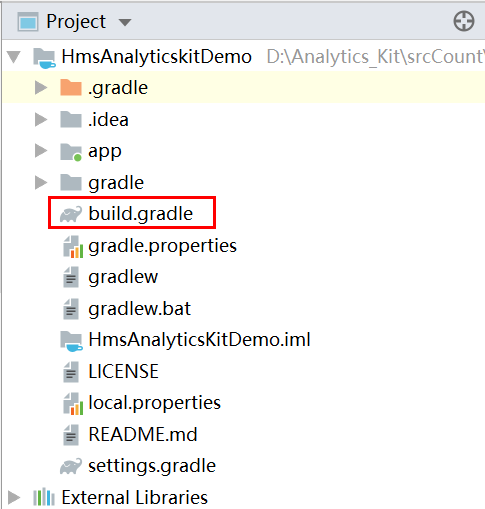
Task: Click the local.properties chart file icon
Action: point(73,404)
